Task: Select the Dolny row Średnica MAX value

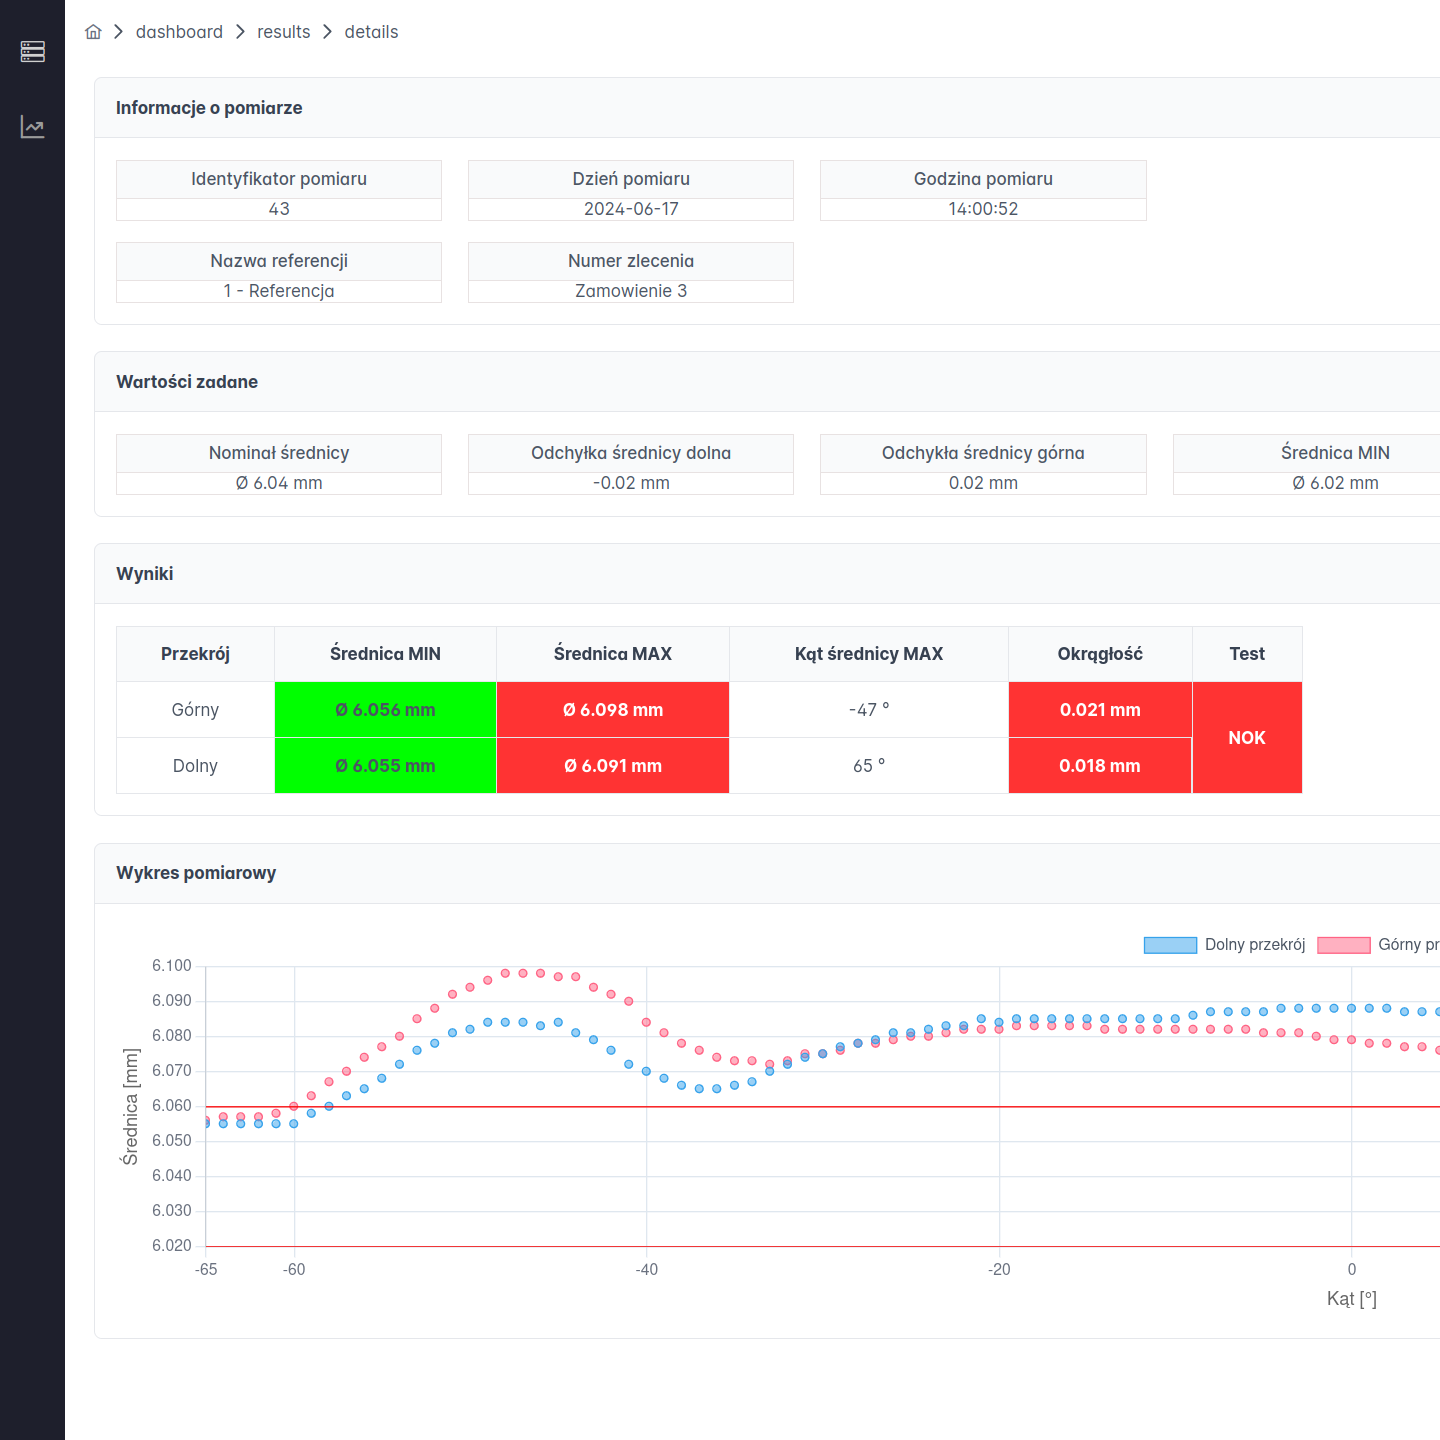Action: (612, 766)
